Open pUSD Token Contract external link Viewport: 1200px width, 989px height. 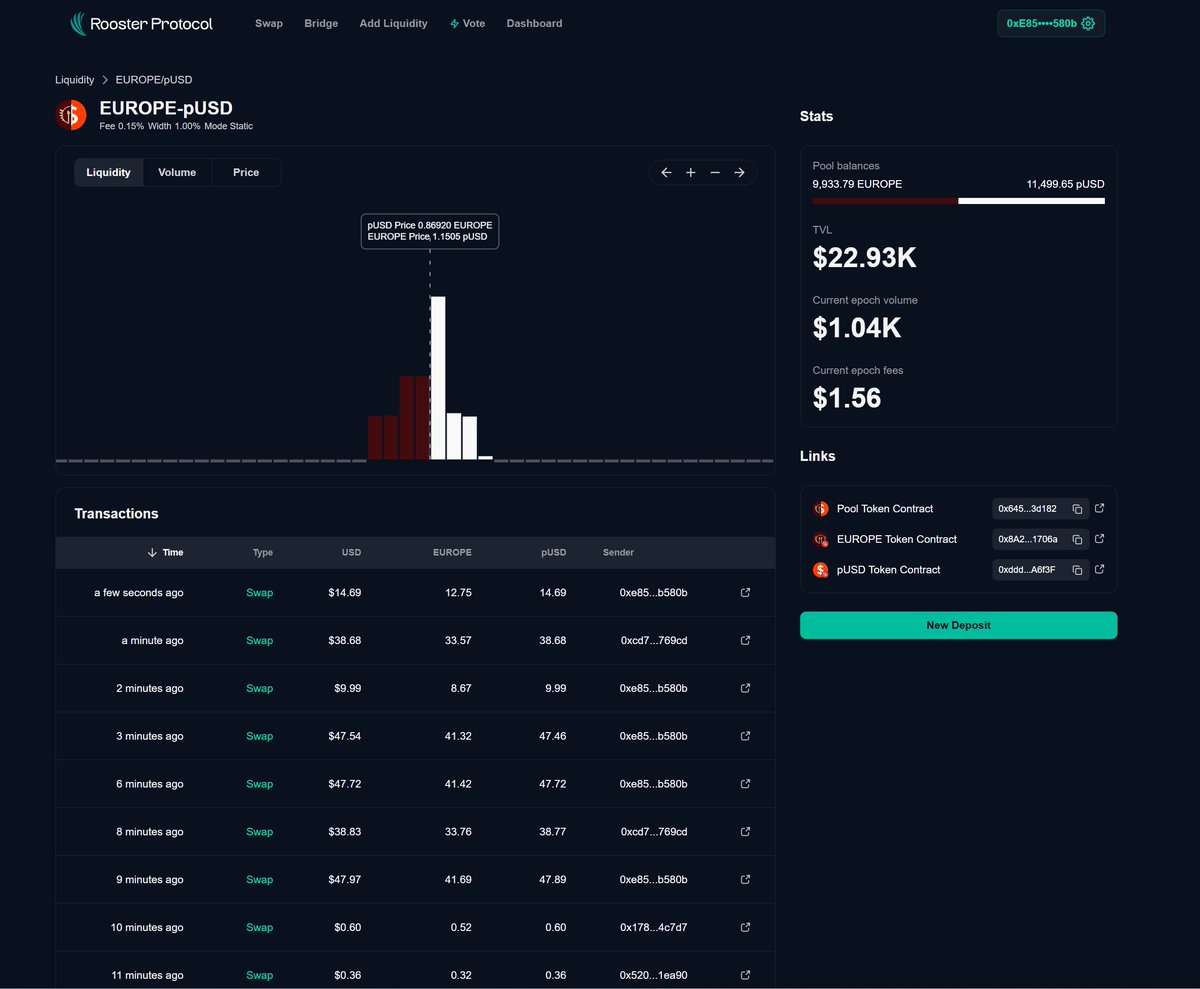coord(1100,569)
